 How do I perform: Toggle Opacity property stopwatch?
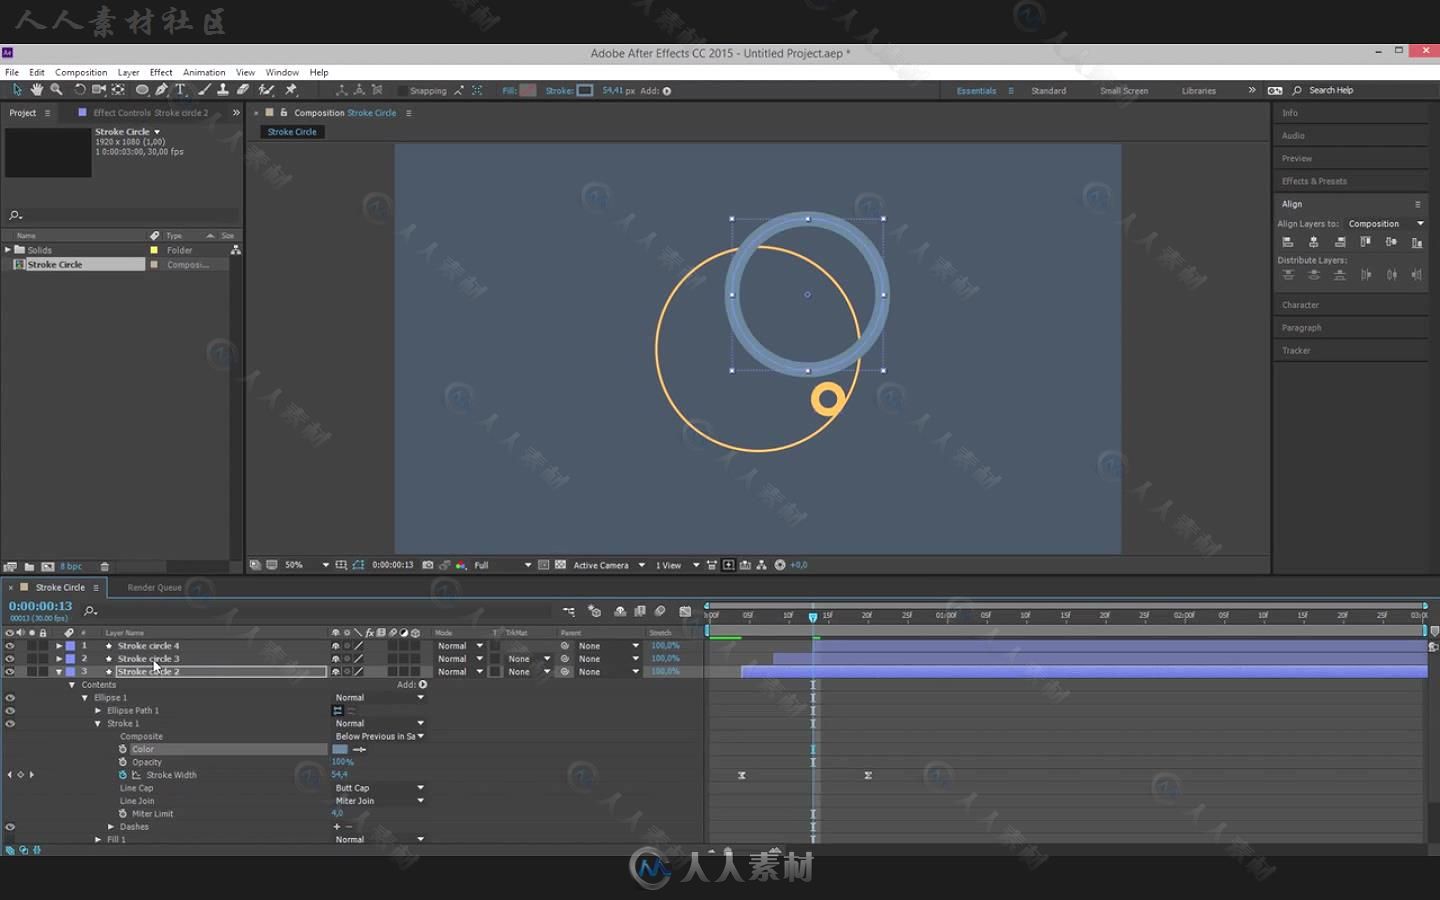123,762
